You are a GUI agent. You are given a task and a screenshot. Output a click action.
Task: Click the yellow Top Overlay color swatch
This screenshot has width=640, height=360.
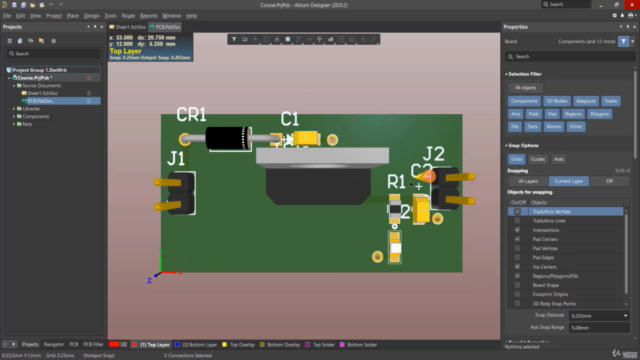point(224,345)
